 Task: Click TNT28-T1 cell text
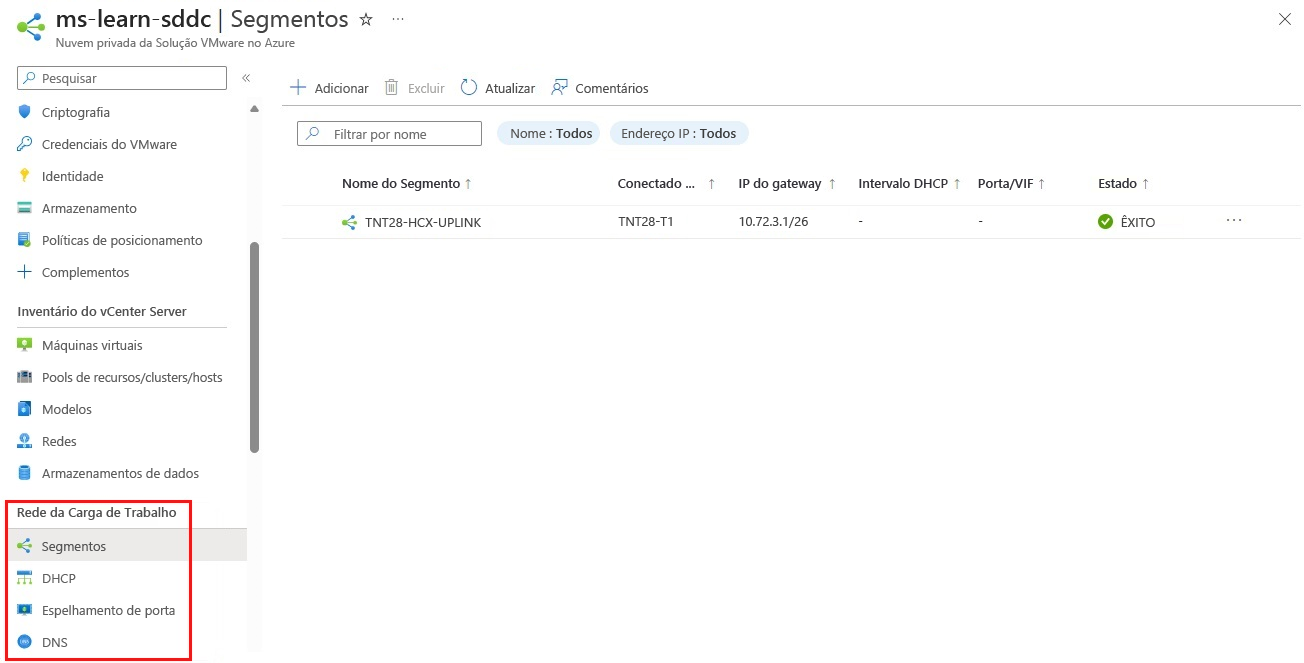645,222
